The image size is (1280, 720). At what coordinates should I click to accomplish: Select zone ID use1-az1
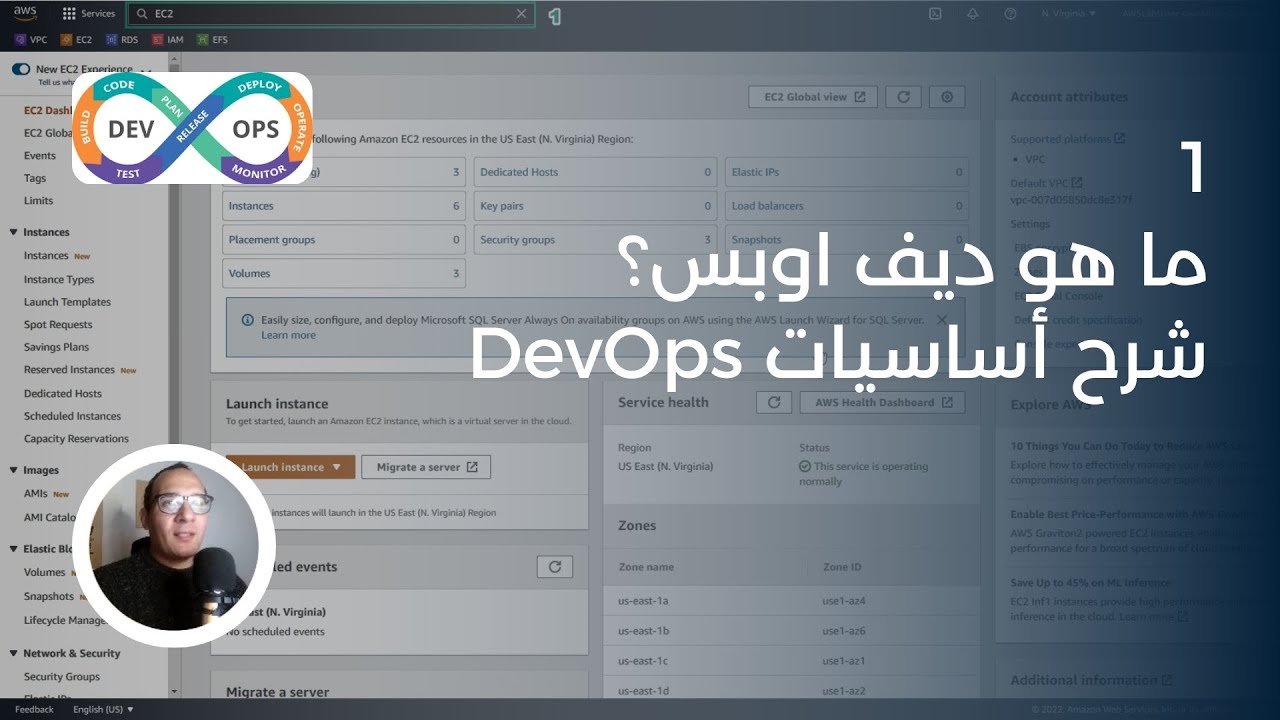844,661
